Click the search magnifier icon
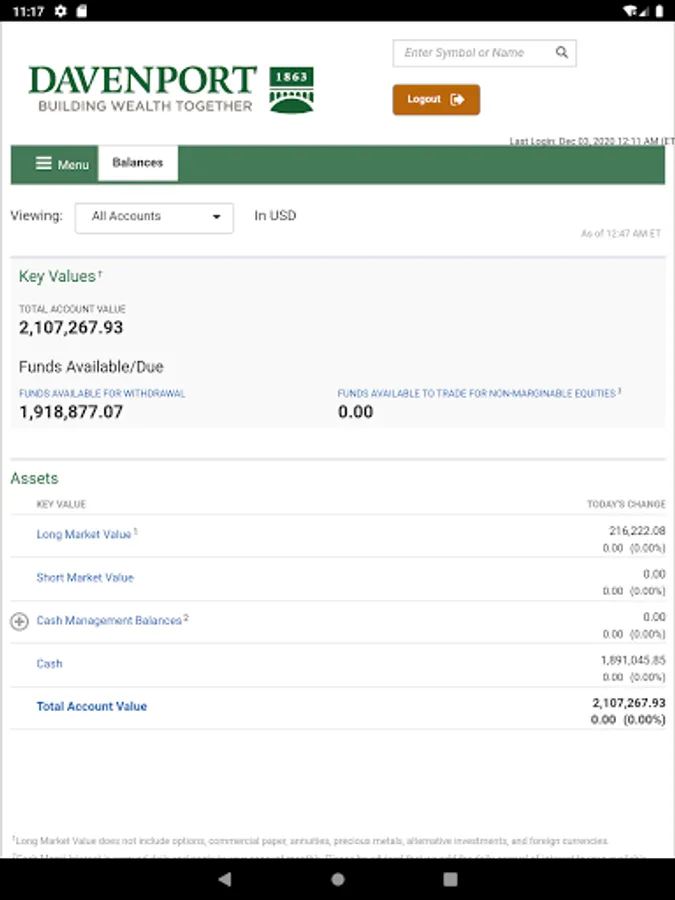This screenshot has height=900, width=675. (562, 53)
